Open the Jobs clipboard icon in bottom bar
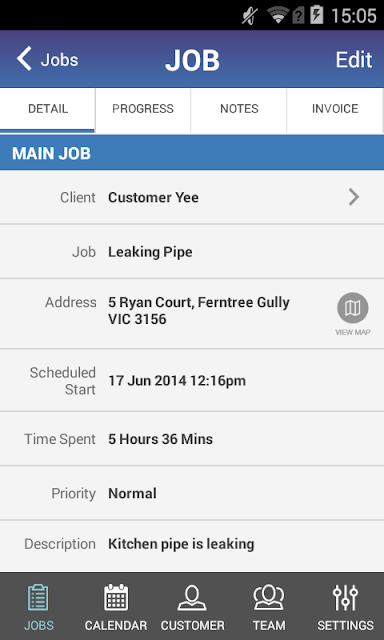384x640 pixels. click(38, 598)
